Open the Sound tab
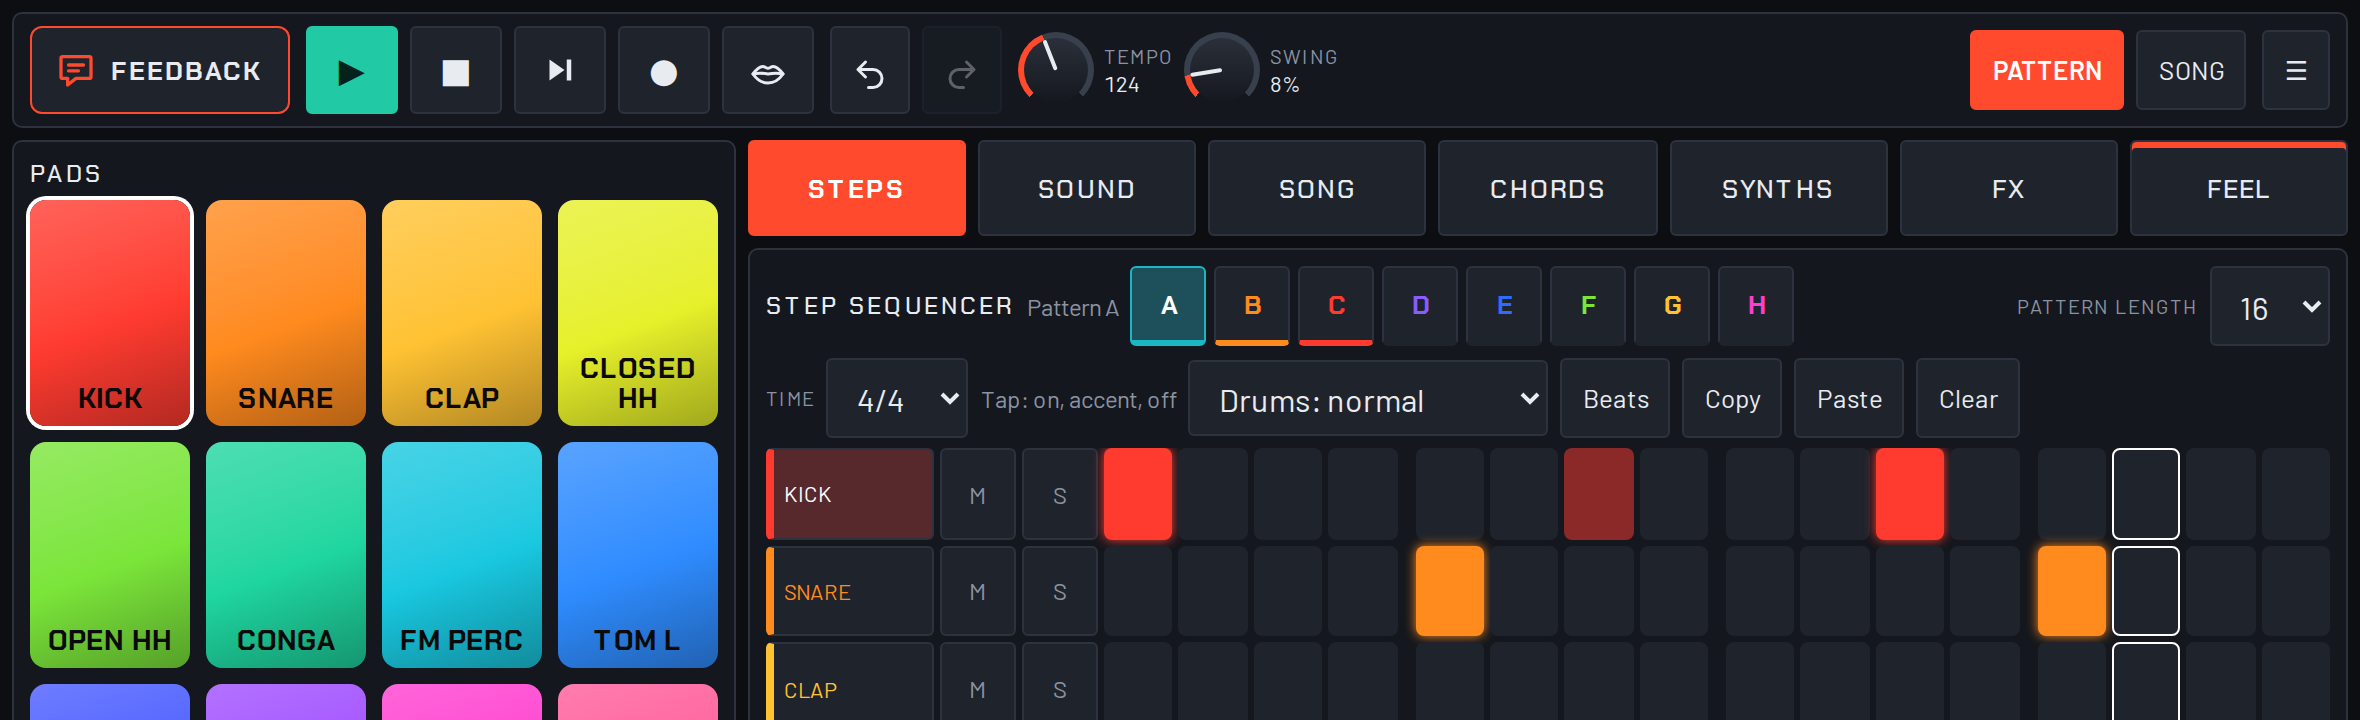 tap(1087, 189)
